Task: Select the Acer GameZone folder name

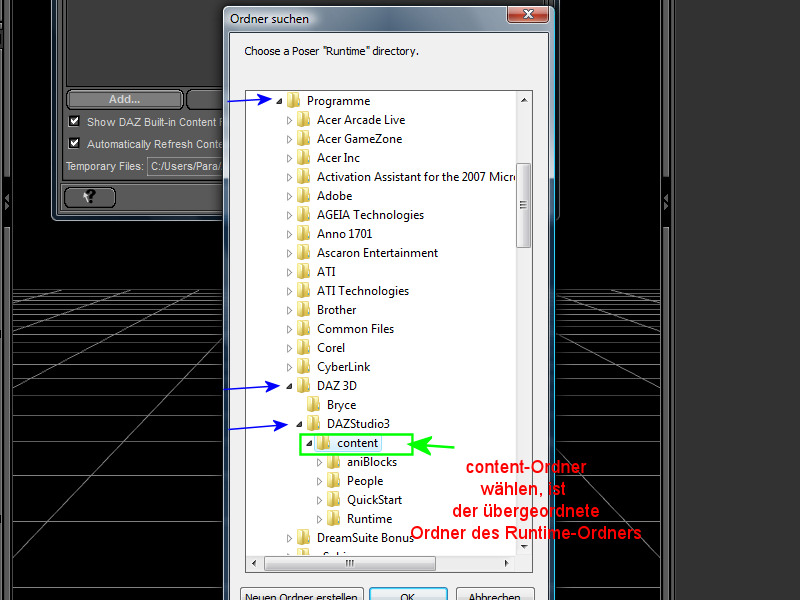Action: tap(359, 139)
